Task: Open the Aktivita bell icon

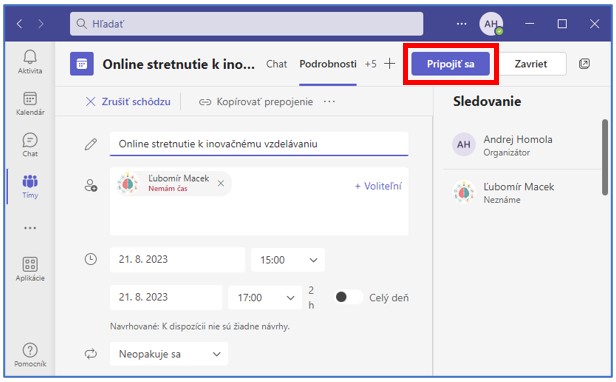Action: [30, 62]
